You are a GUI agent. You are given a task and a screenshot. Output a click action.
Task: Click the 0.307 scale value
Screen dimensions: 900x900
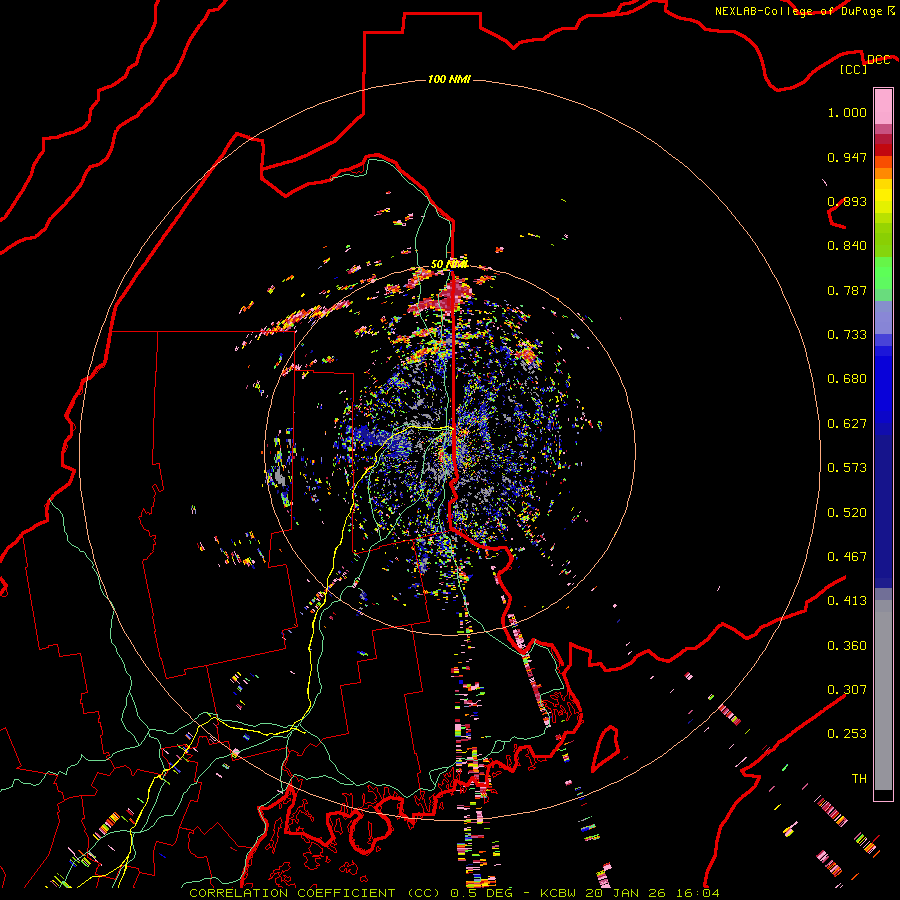click(847, 689)
